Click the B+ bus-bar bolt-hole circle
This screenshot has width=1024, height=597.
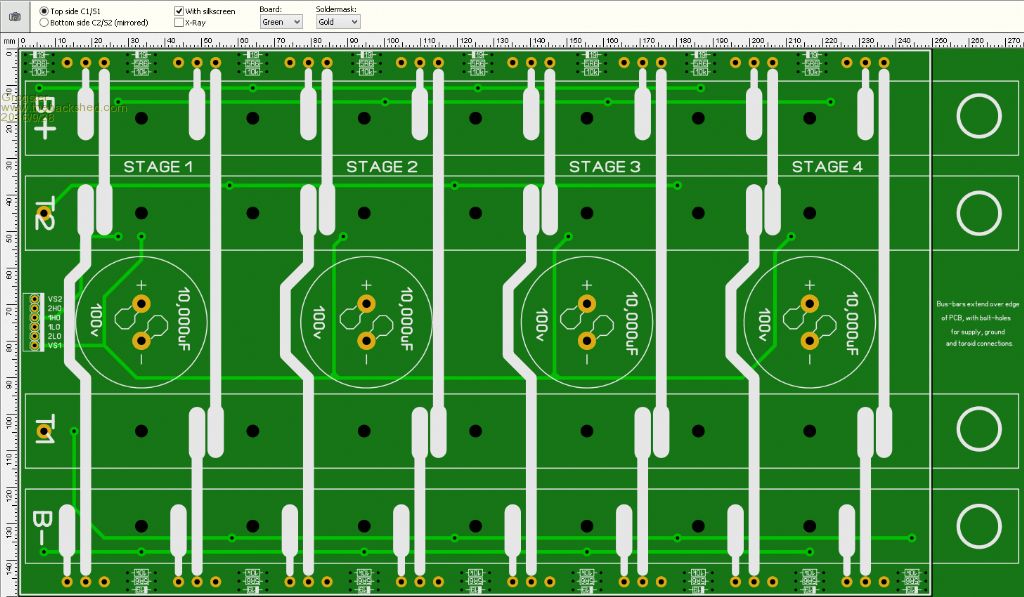coord(978,117)
